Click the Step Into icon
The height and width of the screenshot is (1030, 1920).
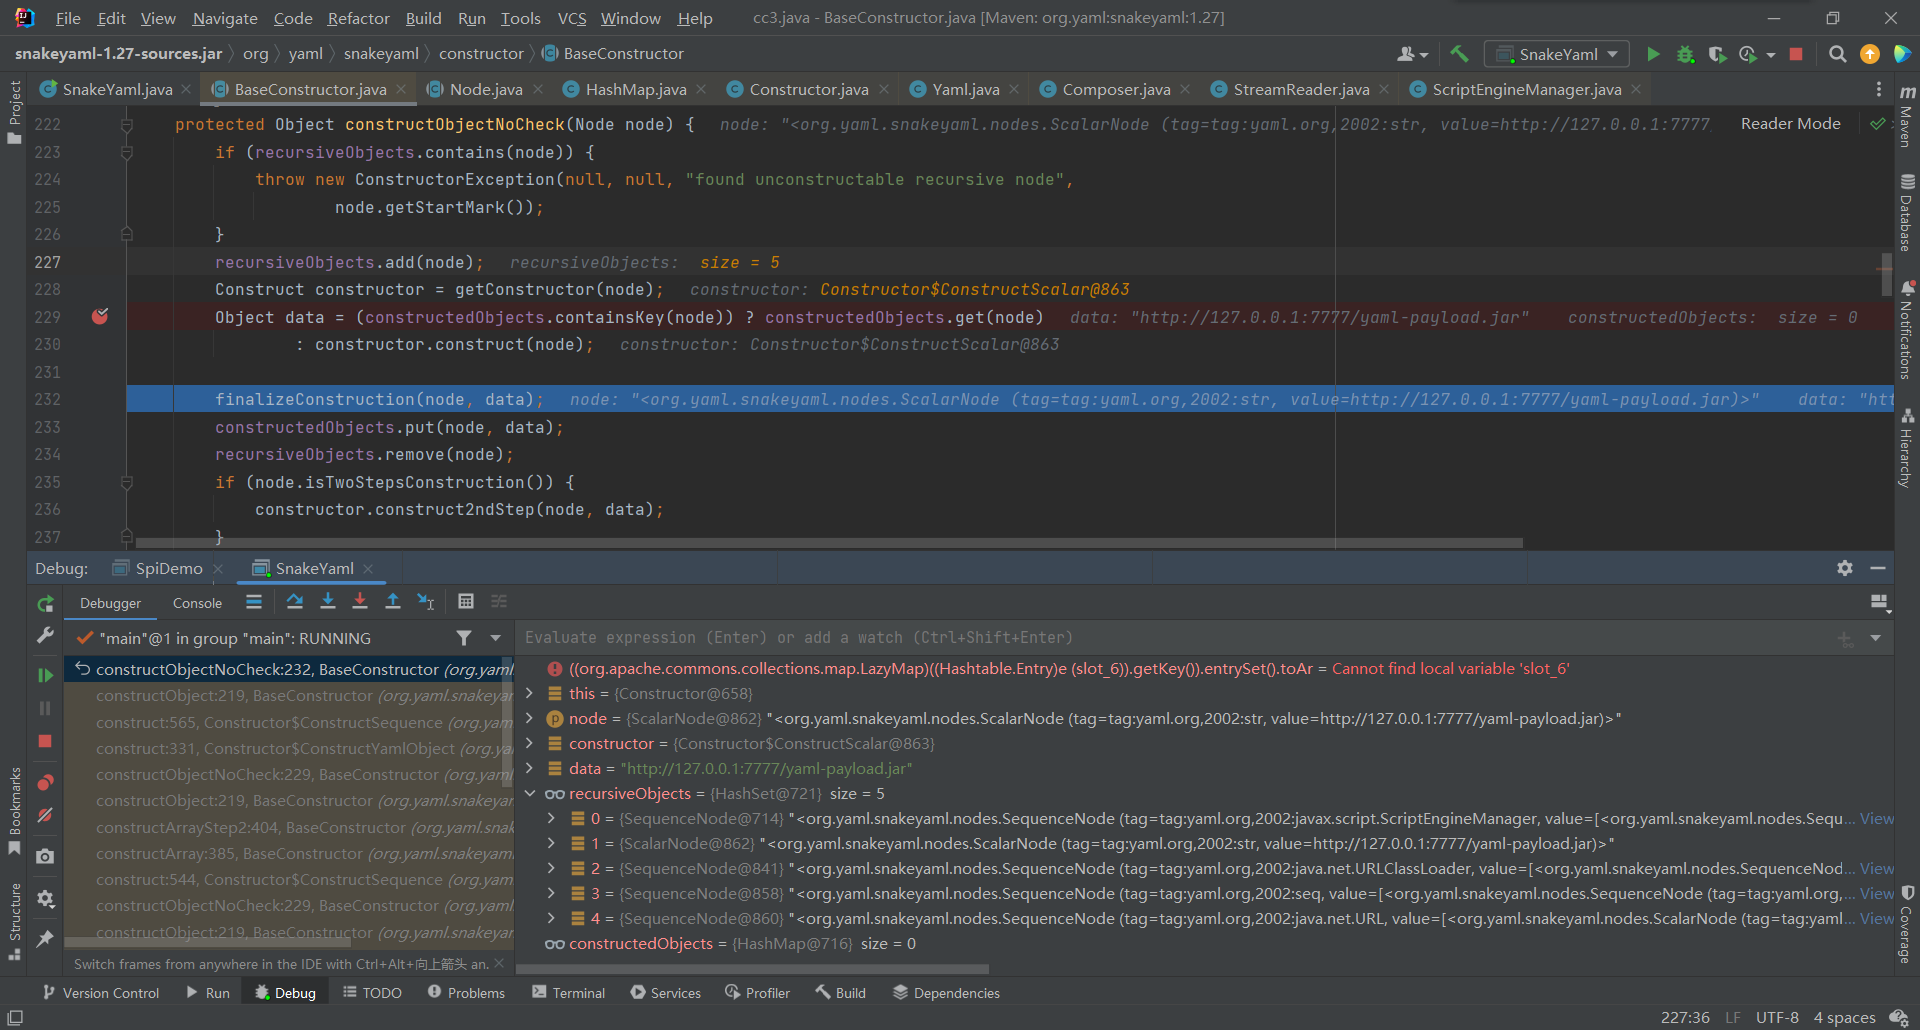click(327, 601)
